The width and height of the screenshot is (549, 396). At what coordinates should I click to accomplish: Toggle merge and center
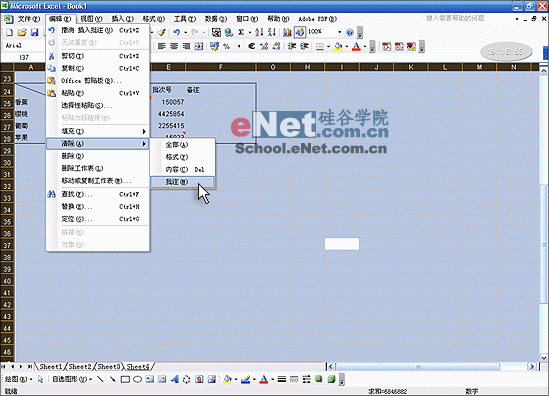[x=199, y=46]
